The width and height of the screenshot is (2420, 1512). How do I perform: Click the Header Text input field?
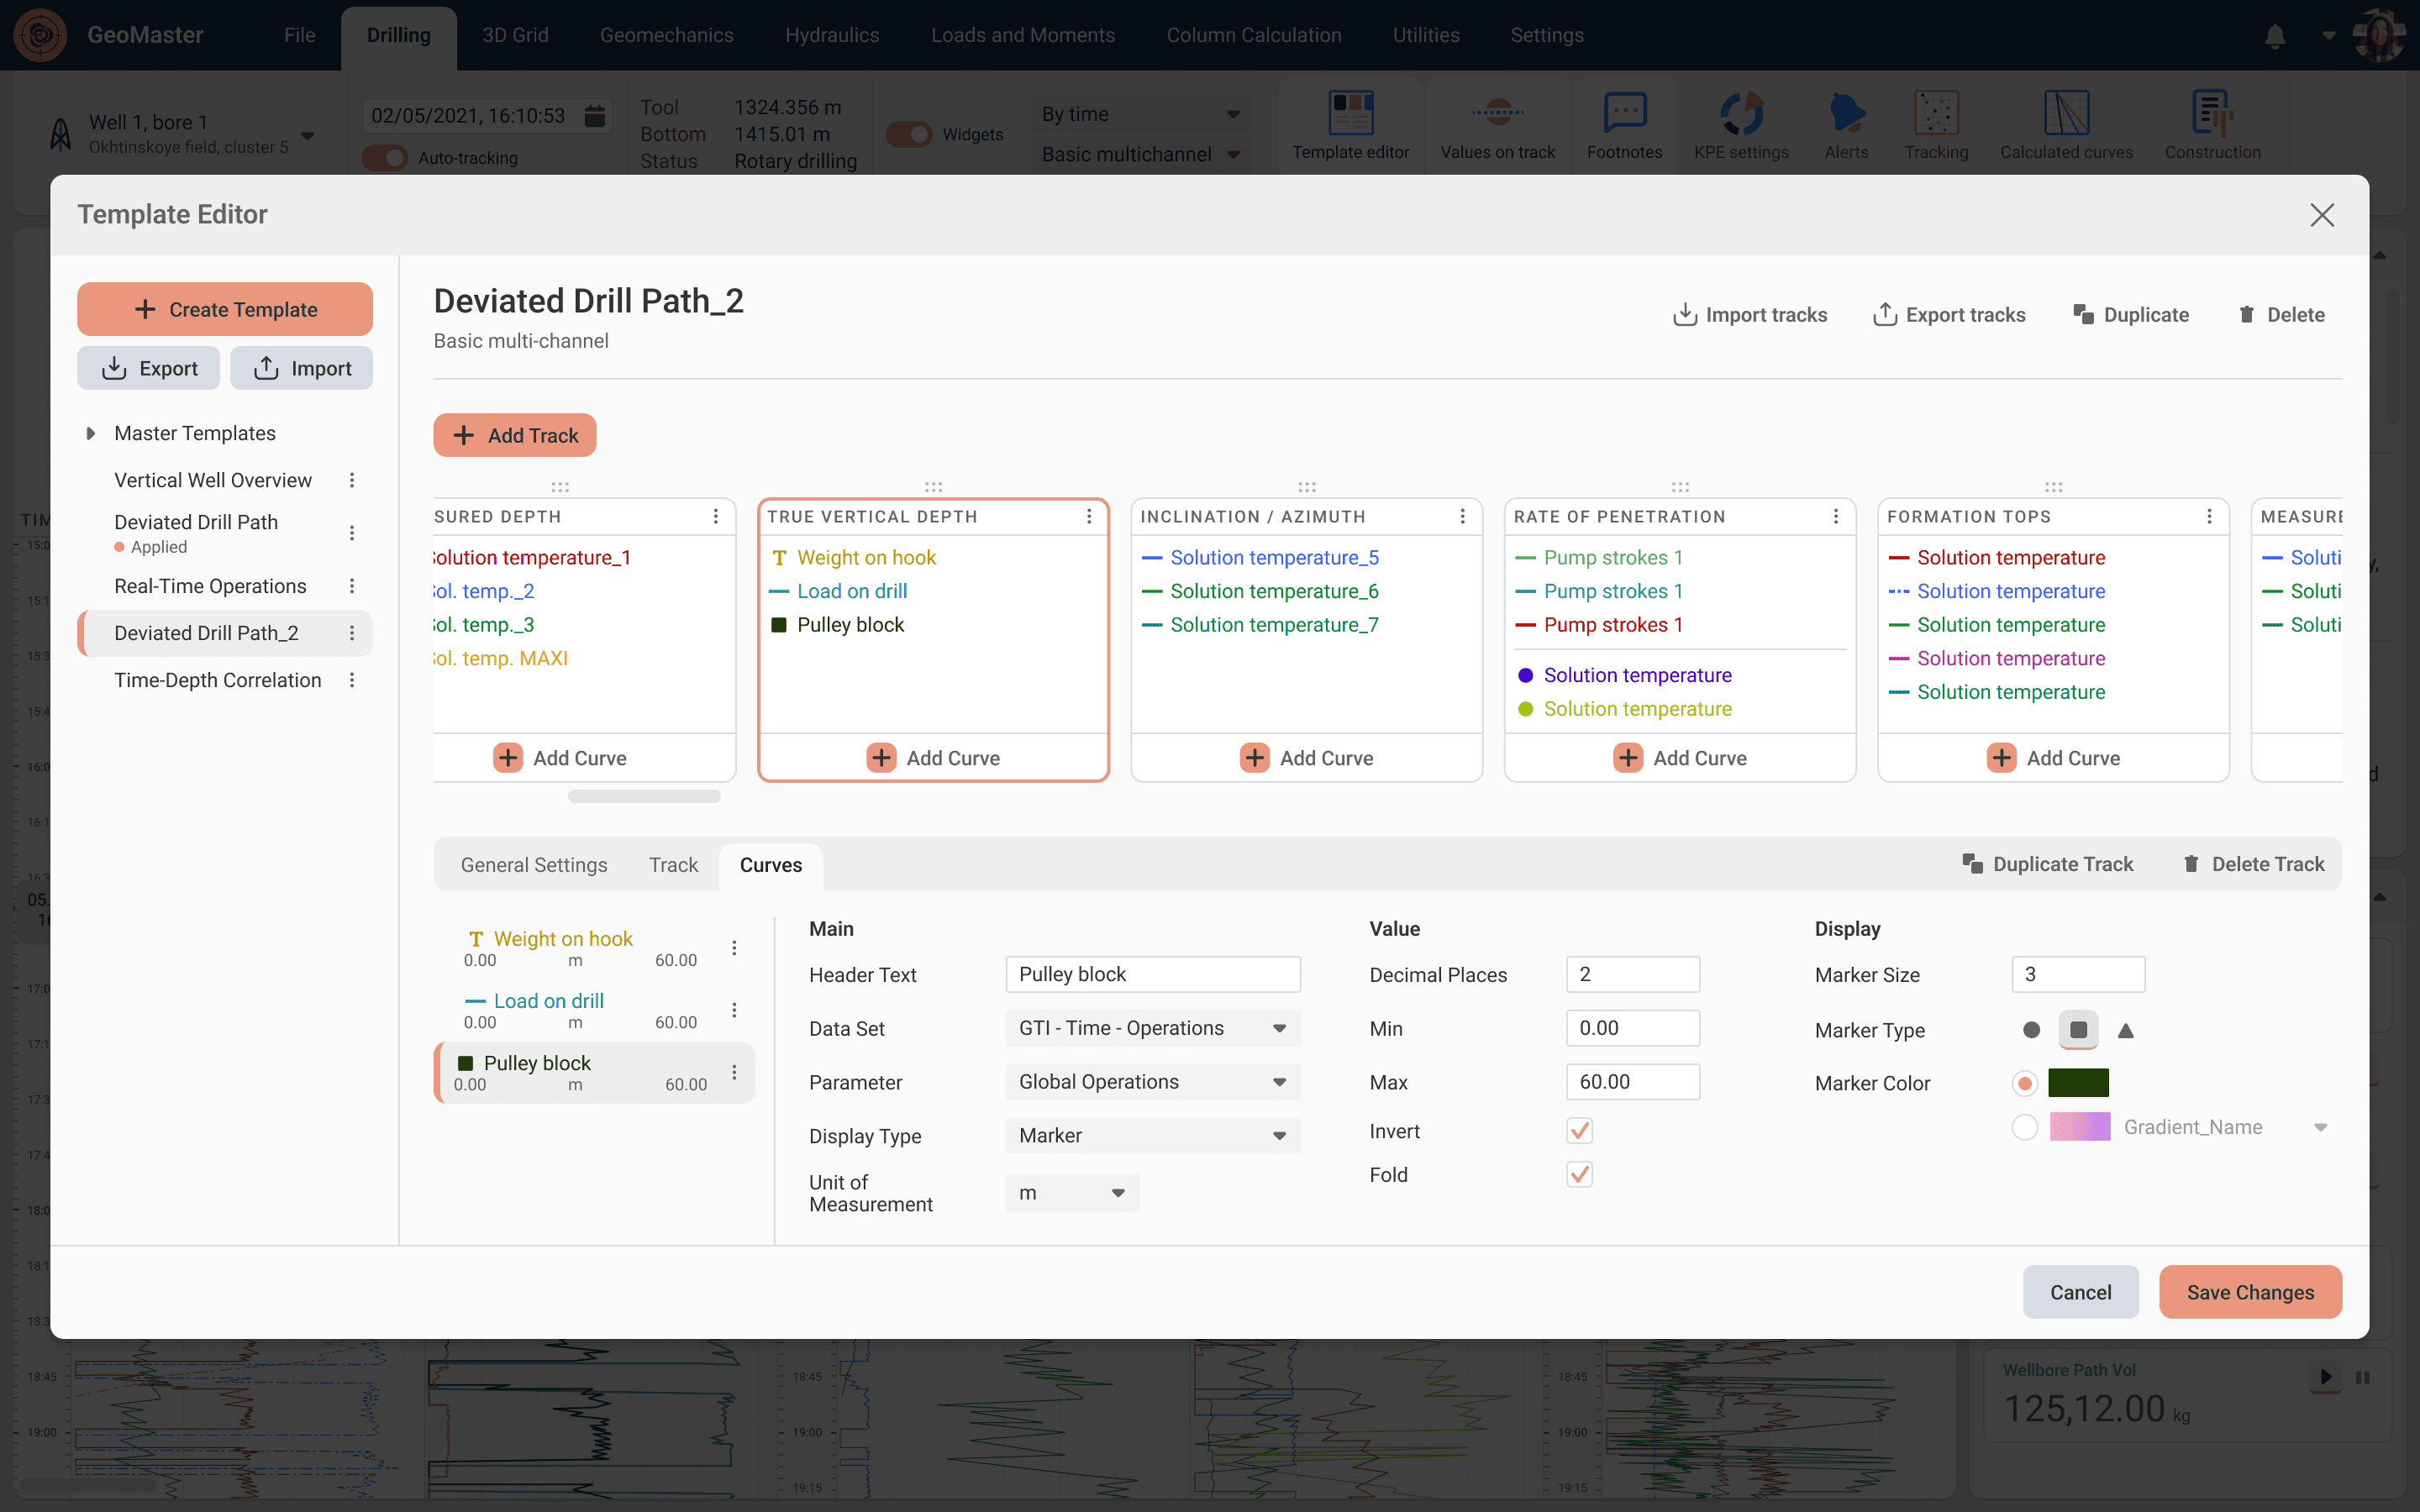click(1152, 974)
